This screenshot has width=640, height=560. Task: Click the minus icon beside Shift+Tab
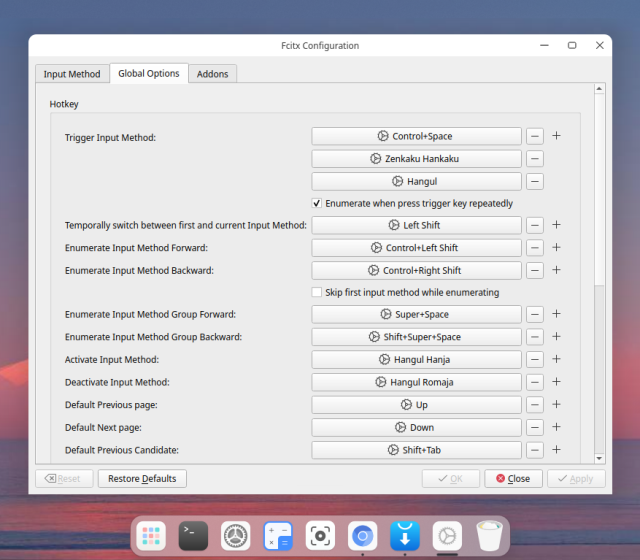535,450
